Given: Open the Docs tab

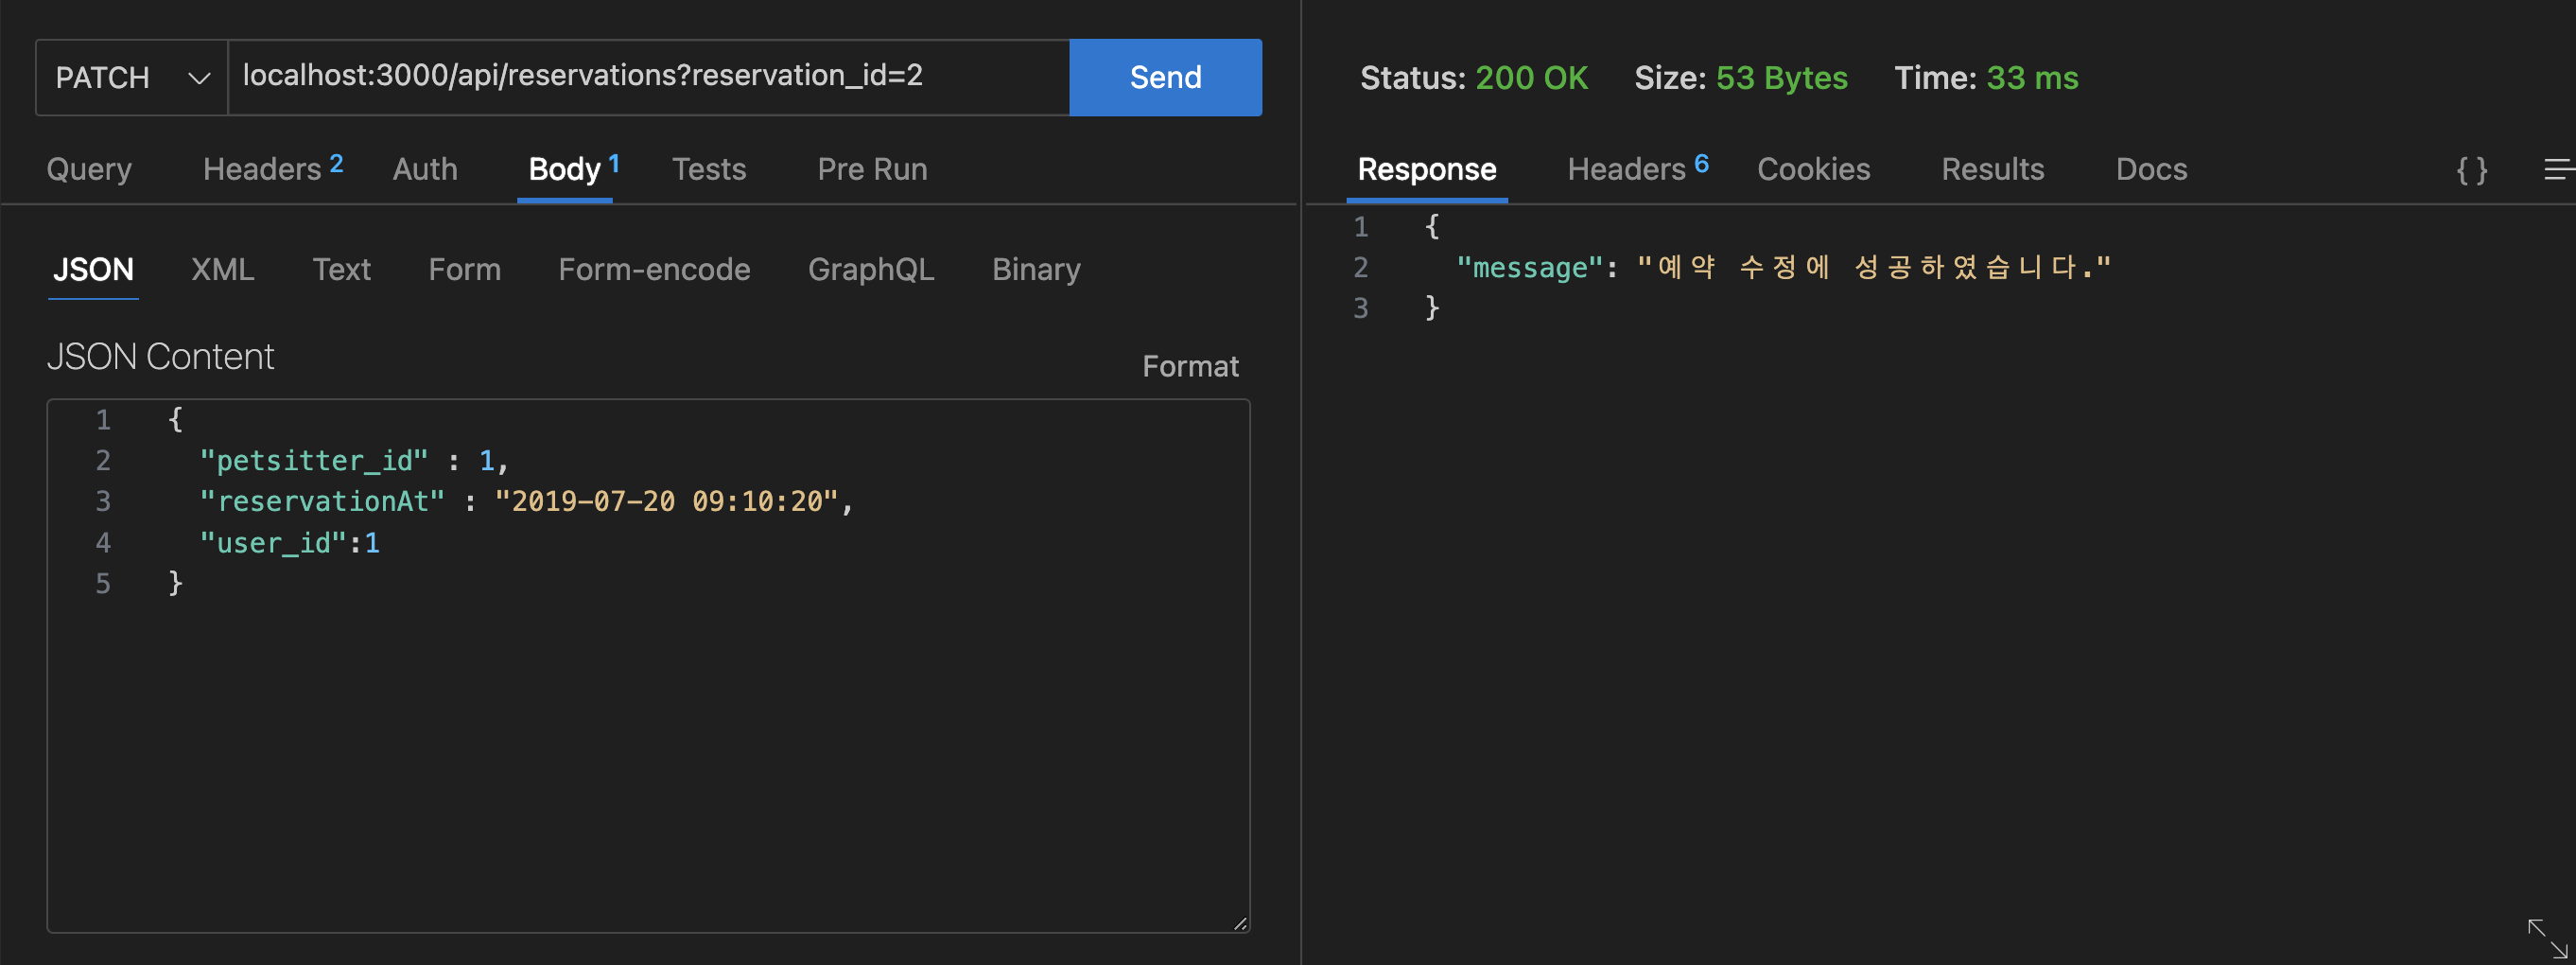Looking at the screenshot, I should coord(2151,169).
